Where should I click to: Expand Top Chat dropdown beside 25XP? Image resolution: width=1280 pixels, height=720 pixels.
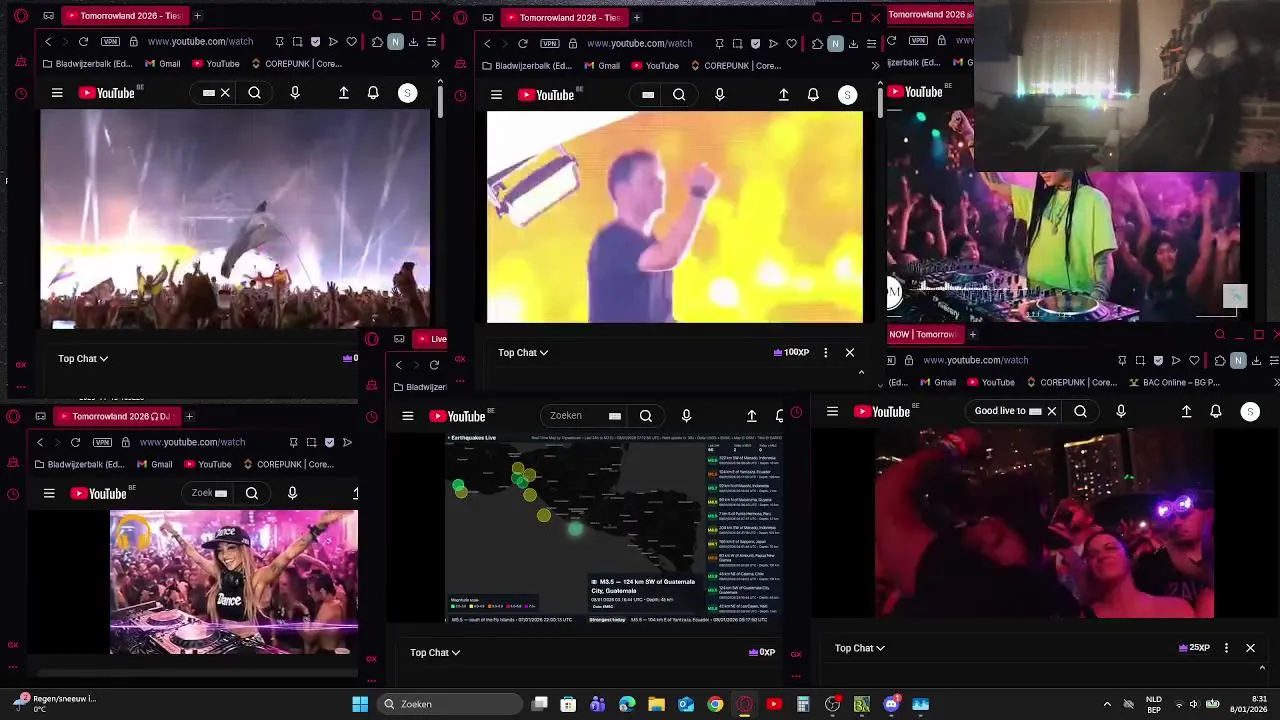860,648
